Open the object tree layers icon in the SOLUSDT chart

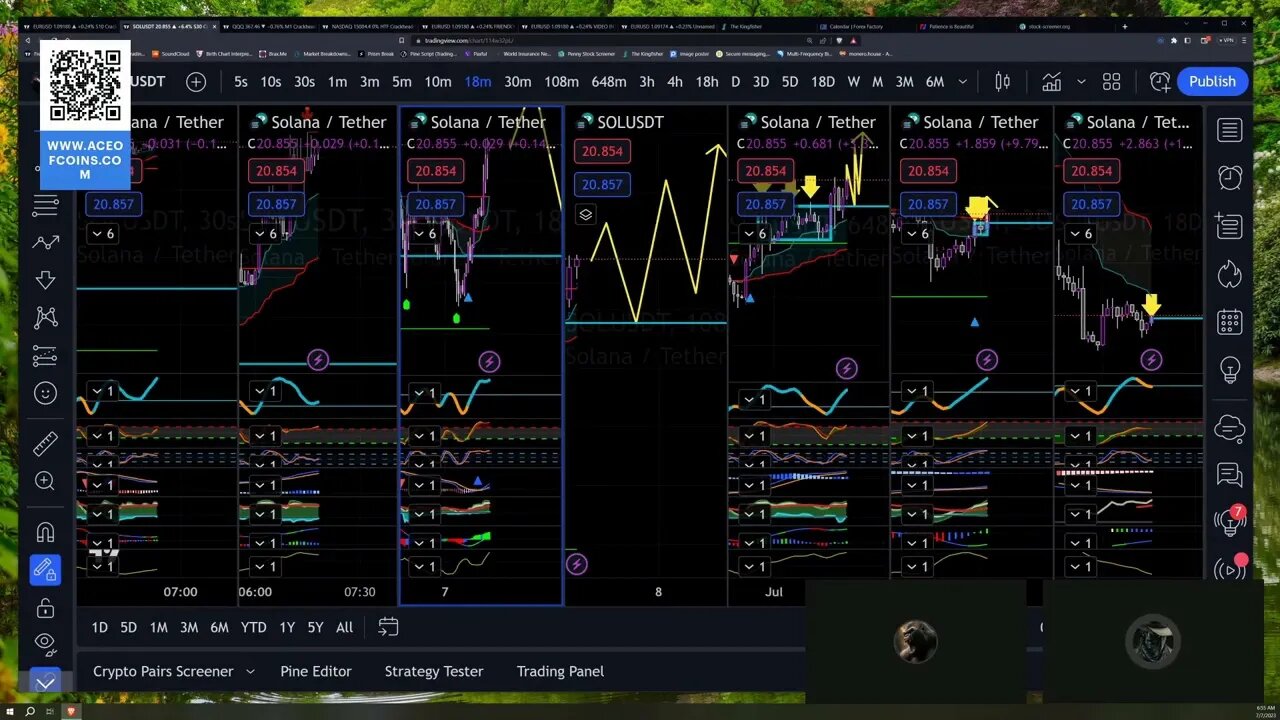[586, 214]
